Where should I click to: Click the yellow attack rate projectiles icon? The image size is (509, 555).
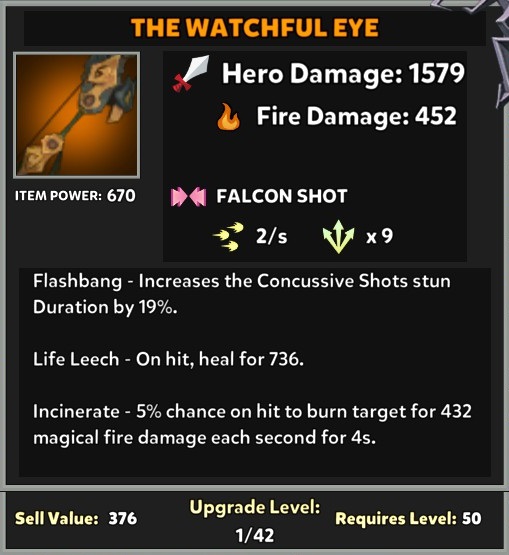[228, 236]
